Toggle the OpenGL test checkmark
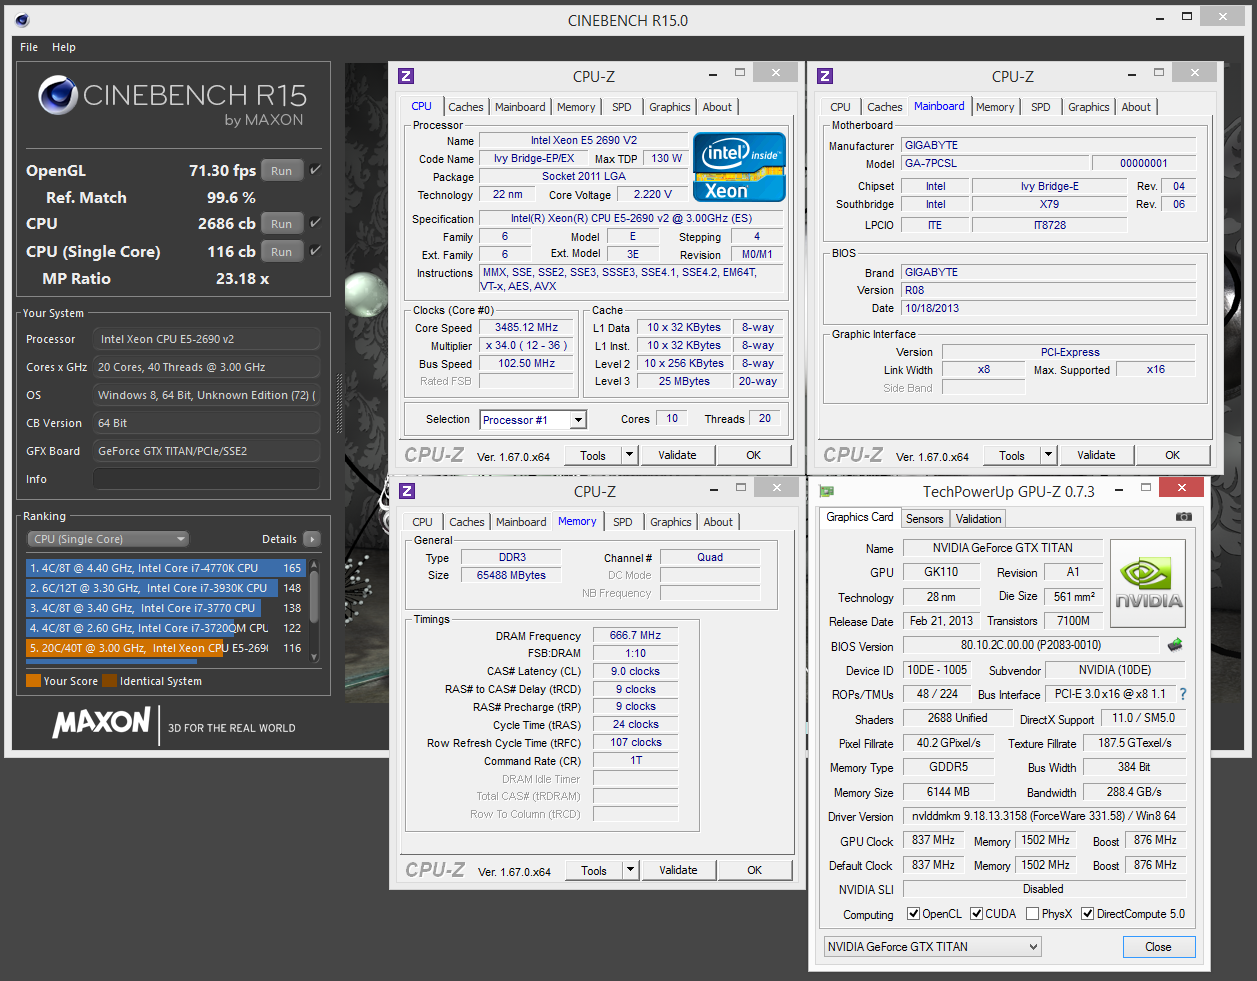Image resolution: width=1257 pixels, height=981 pixels. tap(315, 170)
